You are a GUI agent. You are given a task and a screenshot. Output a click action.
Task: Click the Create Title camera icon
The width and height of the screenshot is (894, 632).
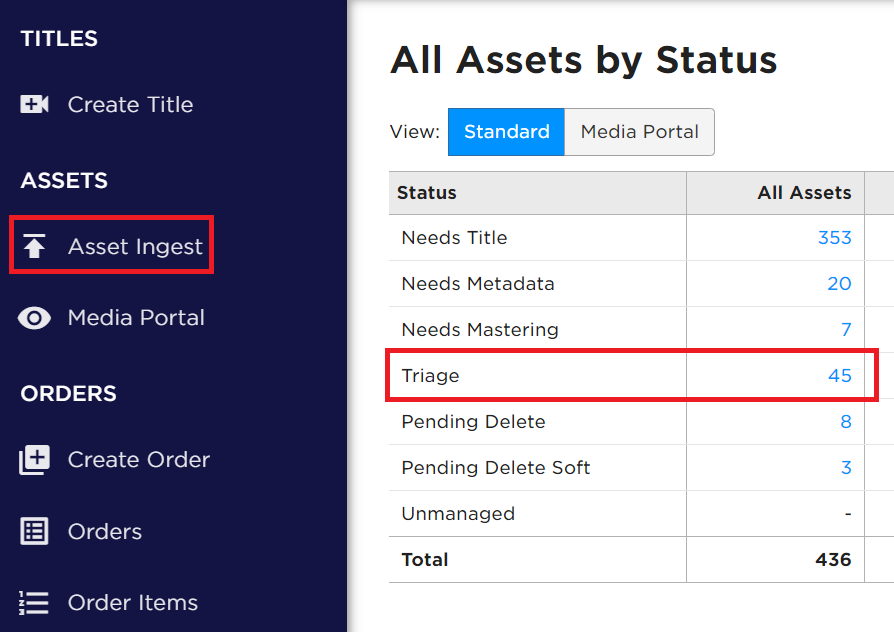pyautogui.click(x=34, y=104)
